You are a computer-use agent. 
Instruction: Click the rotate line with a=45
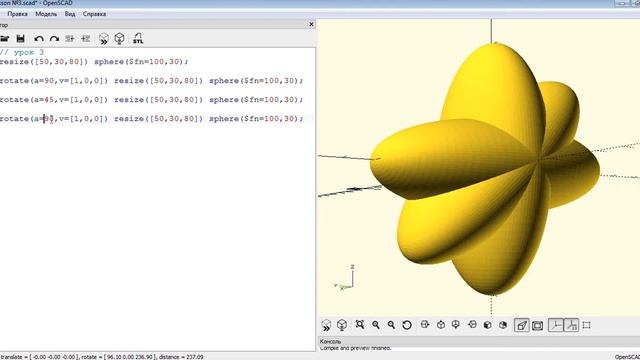[151, 100]
